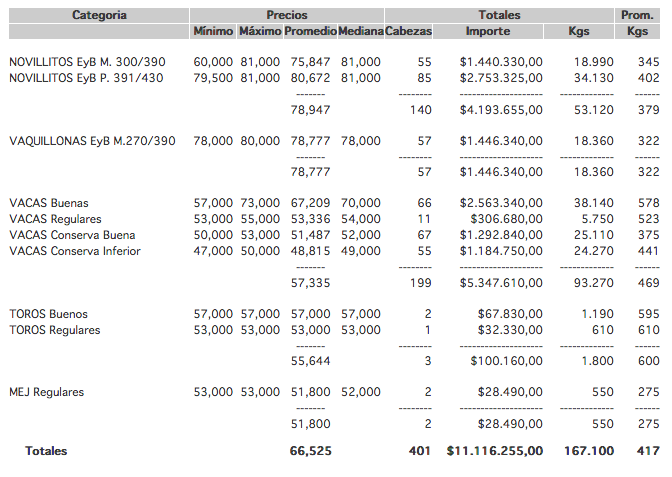
Task: Click the Importe column header
Action: (487, 31)
